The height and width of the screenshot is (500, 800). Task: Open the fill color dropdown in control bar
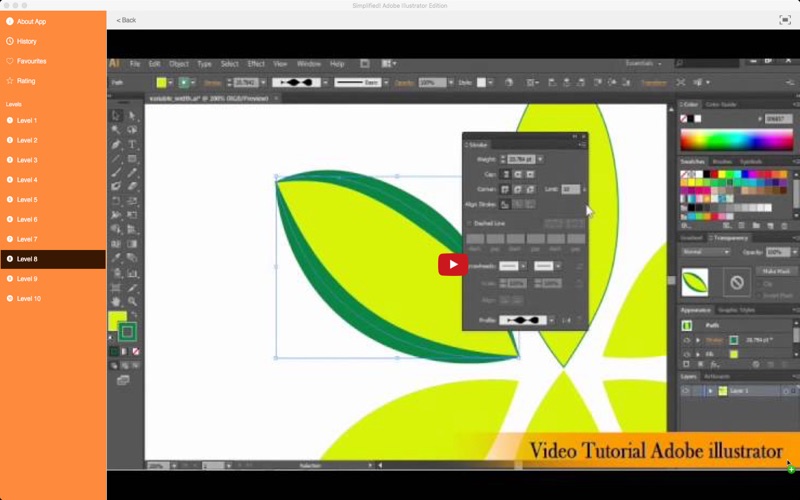pyautogui.click(x=170, y=83)
